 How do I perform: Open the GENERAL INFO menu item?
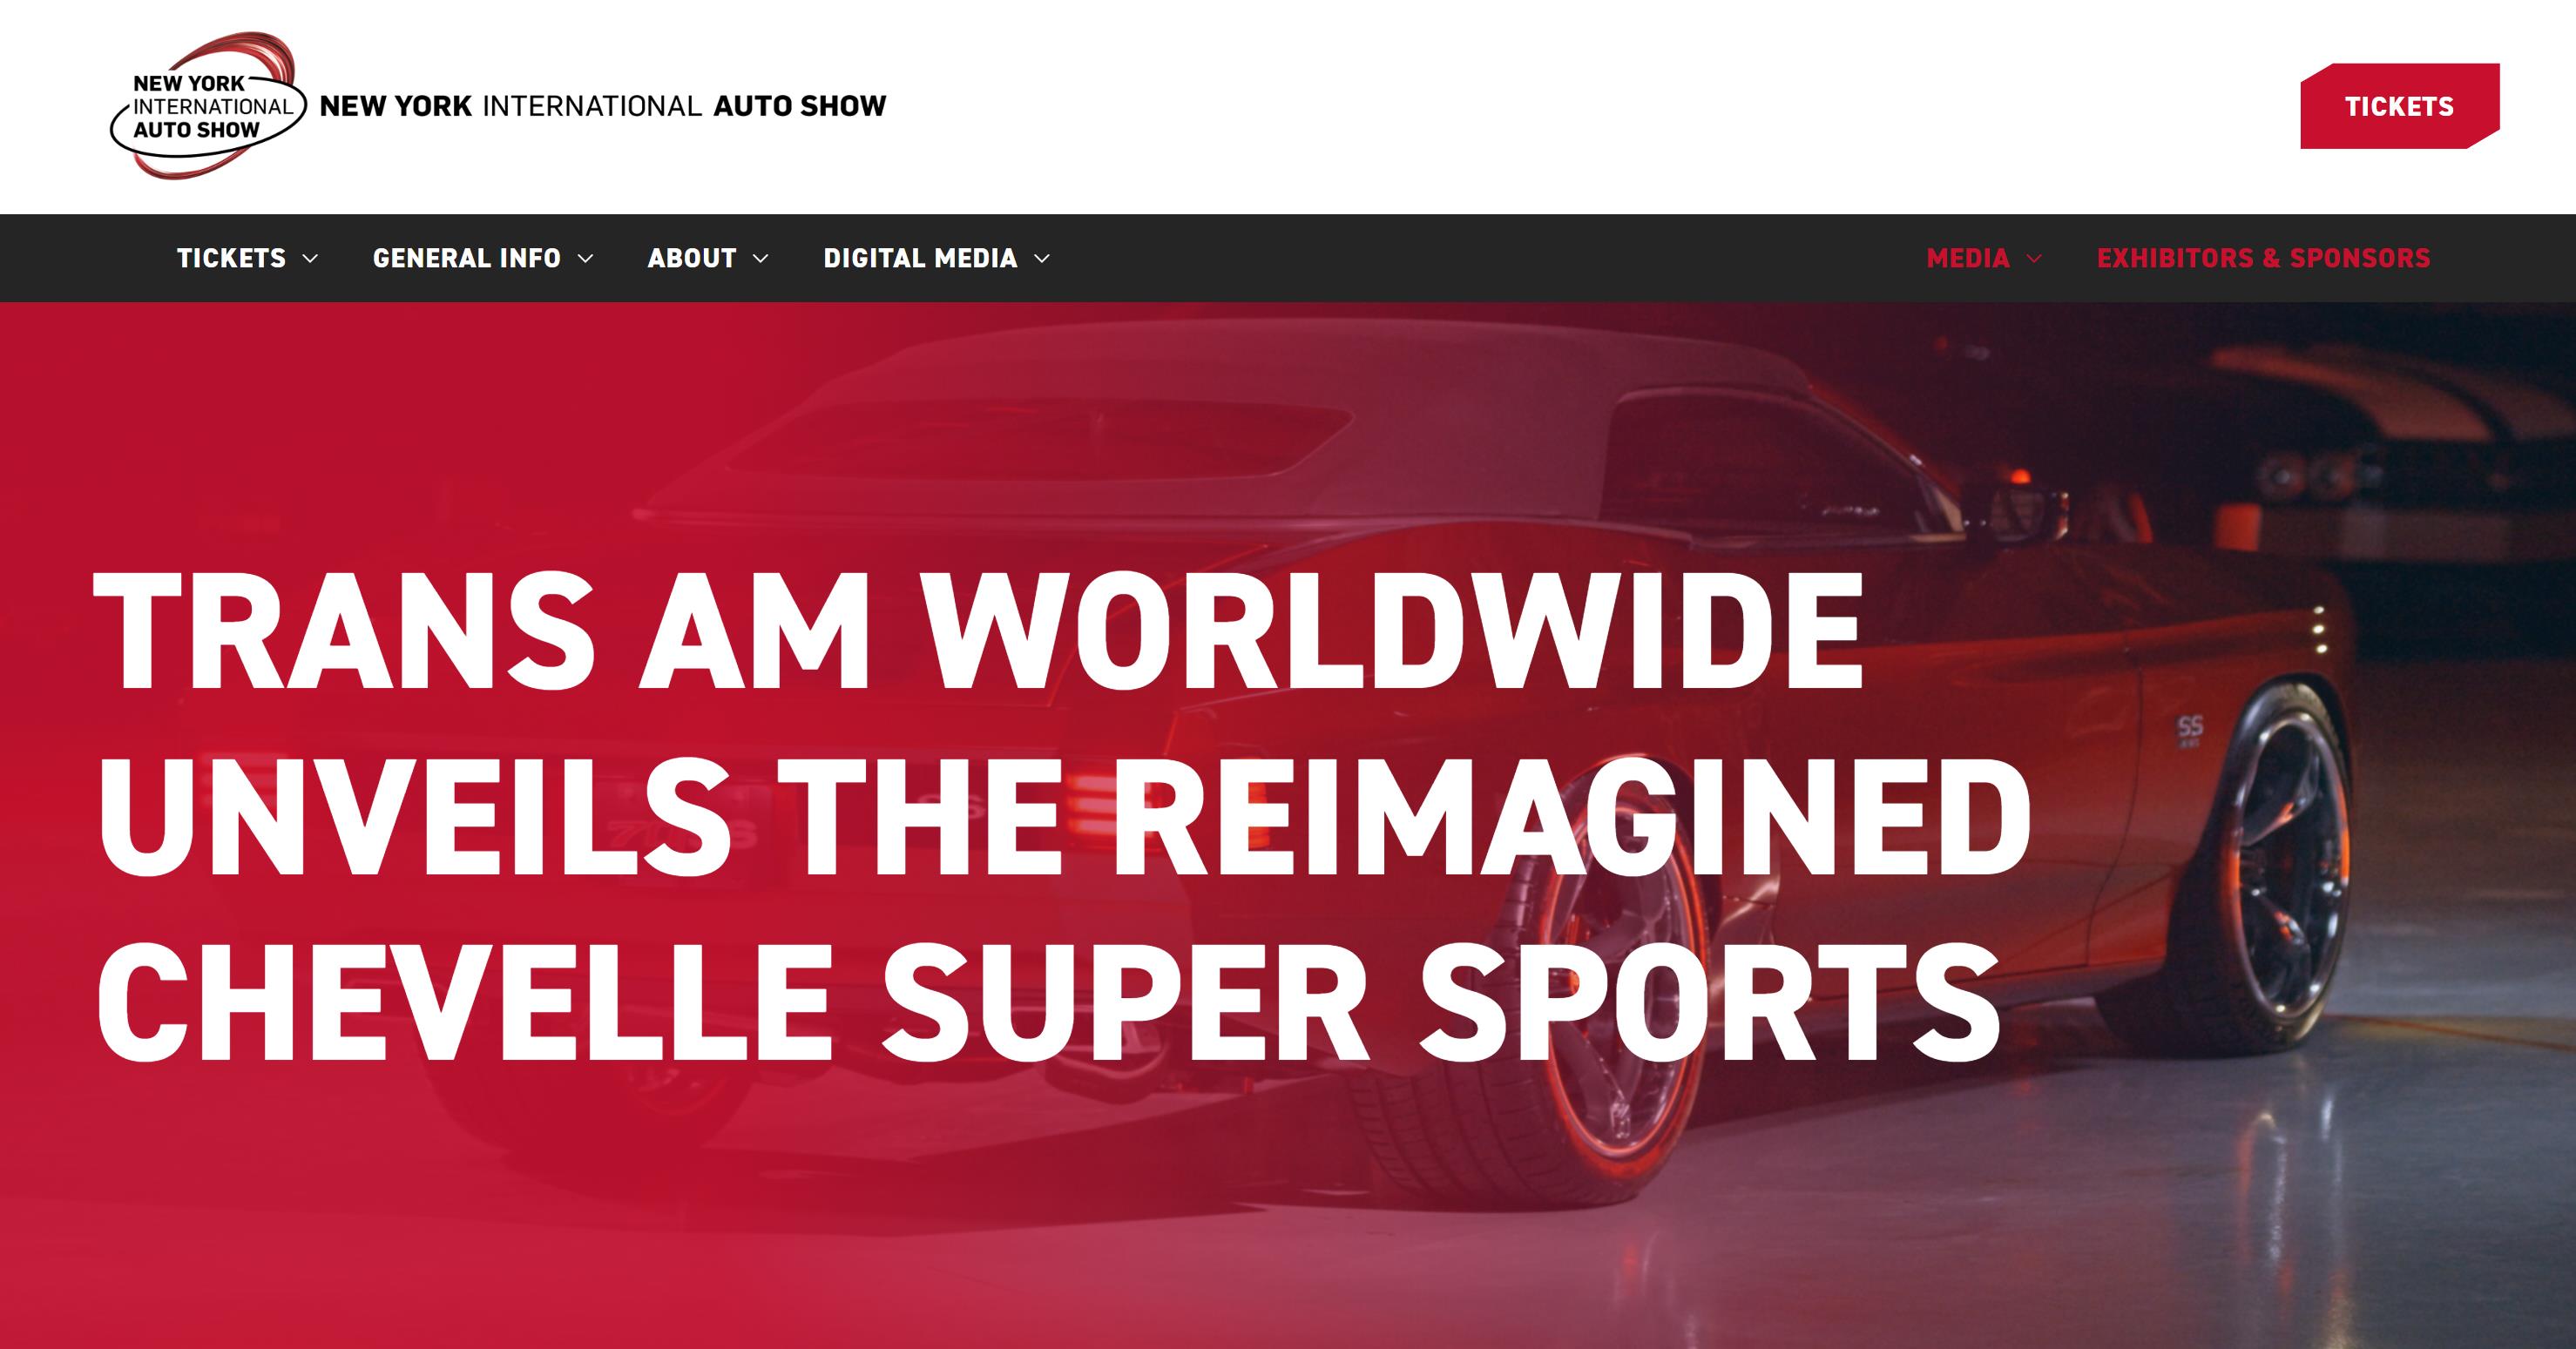[466, 258]
